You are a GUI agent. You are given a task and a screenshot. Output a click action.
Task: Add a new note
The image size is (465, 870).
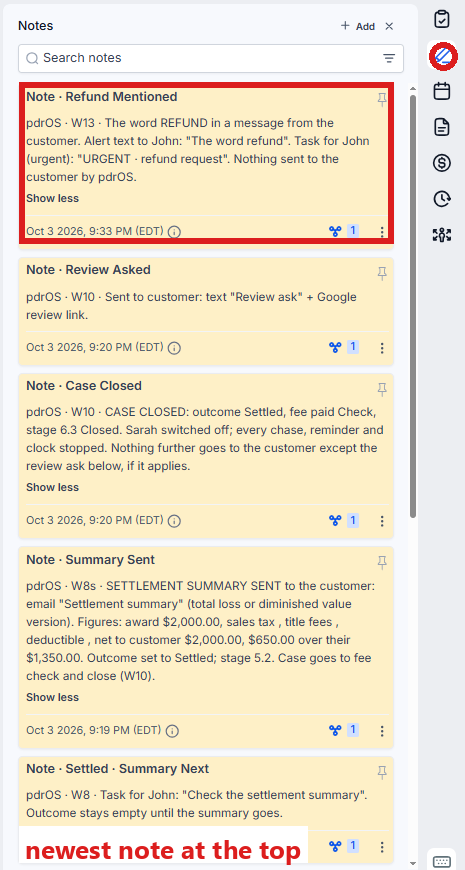357,26
